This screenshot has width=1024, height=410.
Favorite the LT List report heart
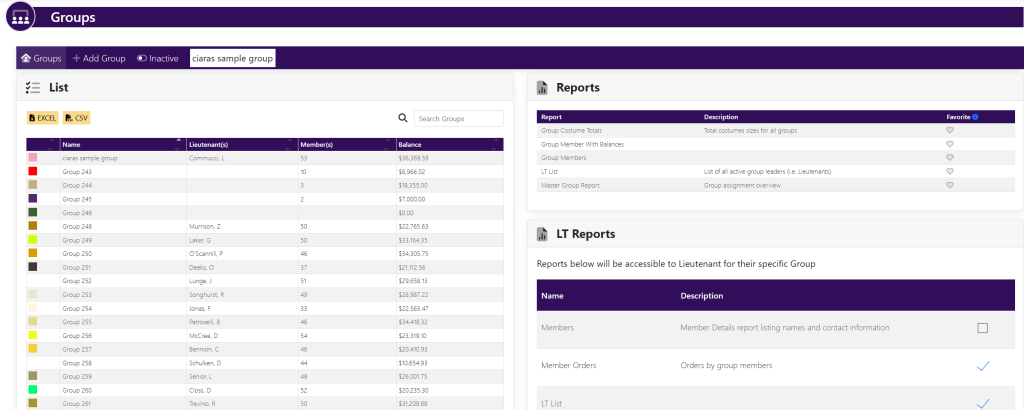[949, 172]
